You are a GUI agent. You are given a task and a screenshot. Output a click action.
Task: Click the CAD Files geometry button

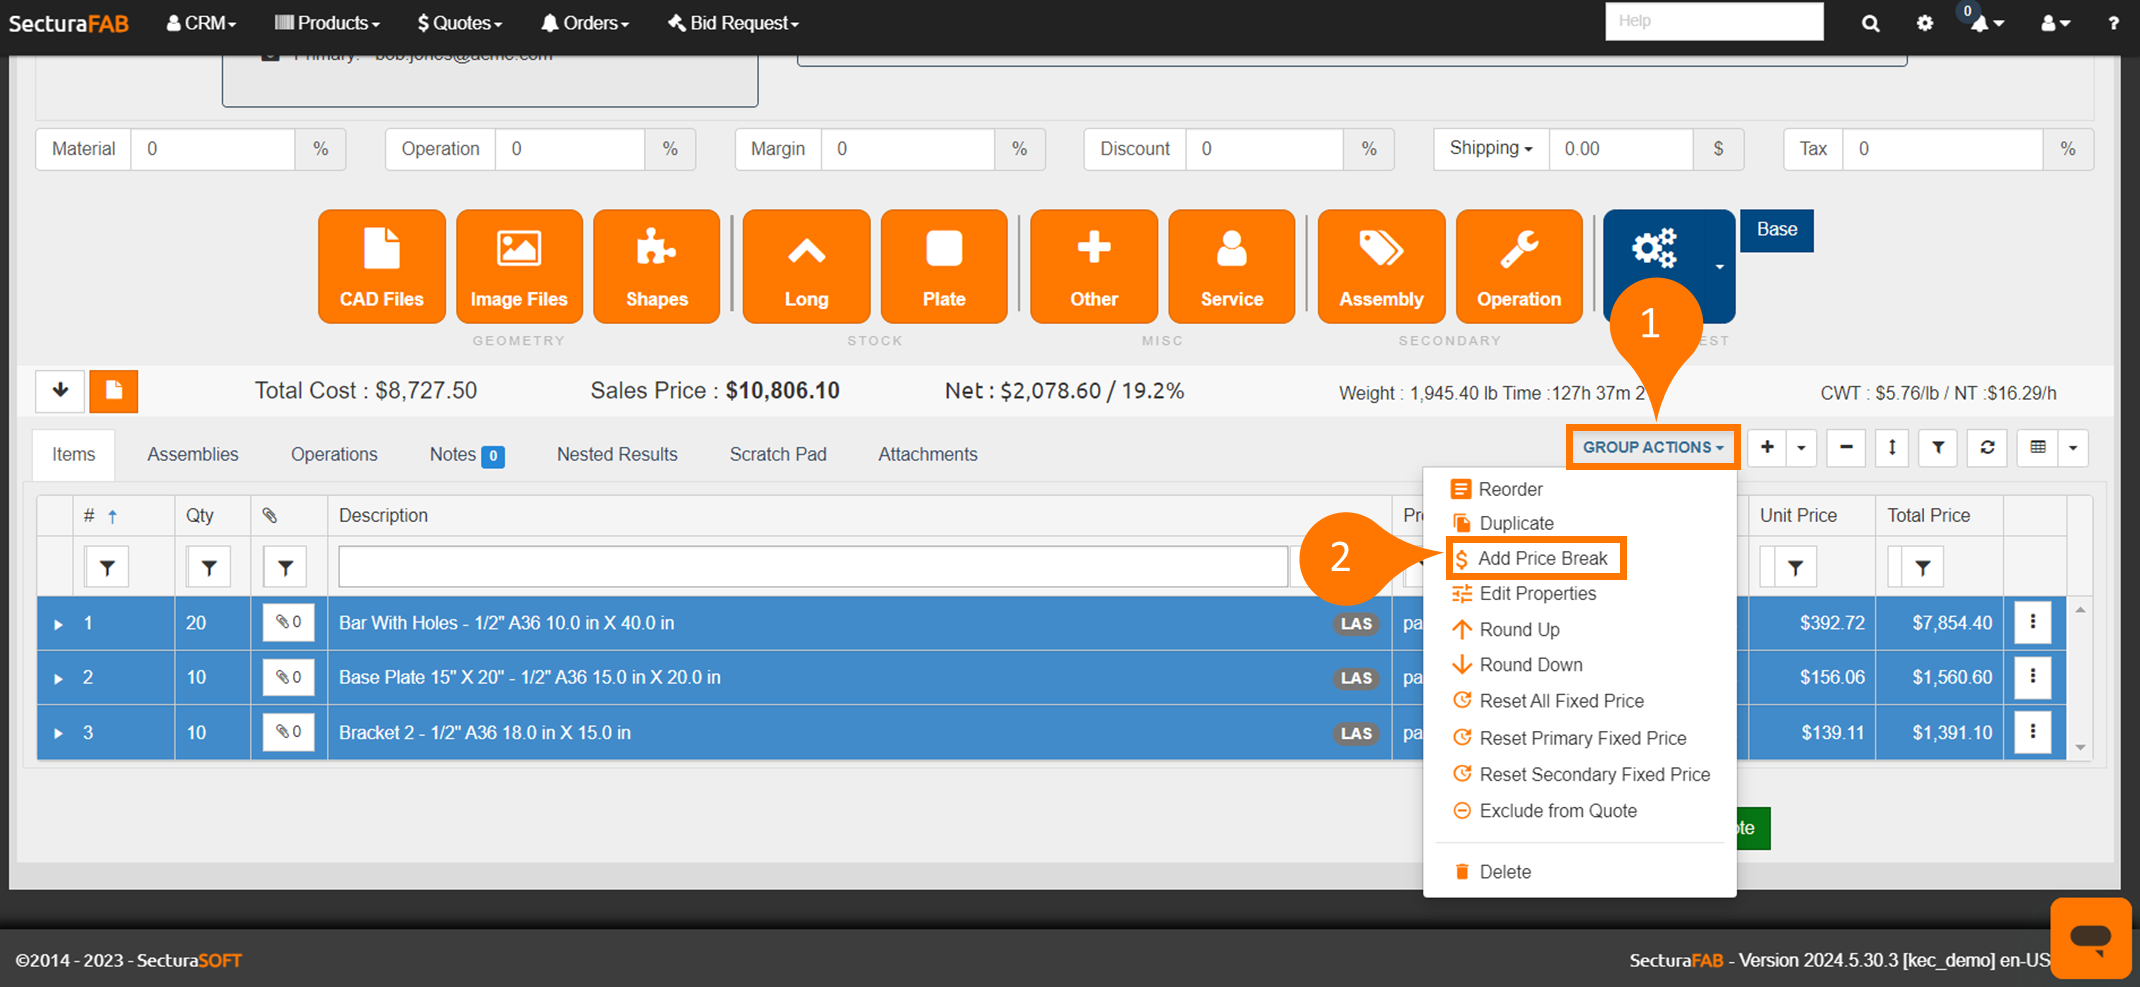click(381, 266)
